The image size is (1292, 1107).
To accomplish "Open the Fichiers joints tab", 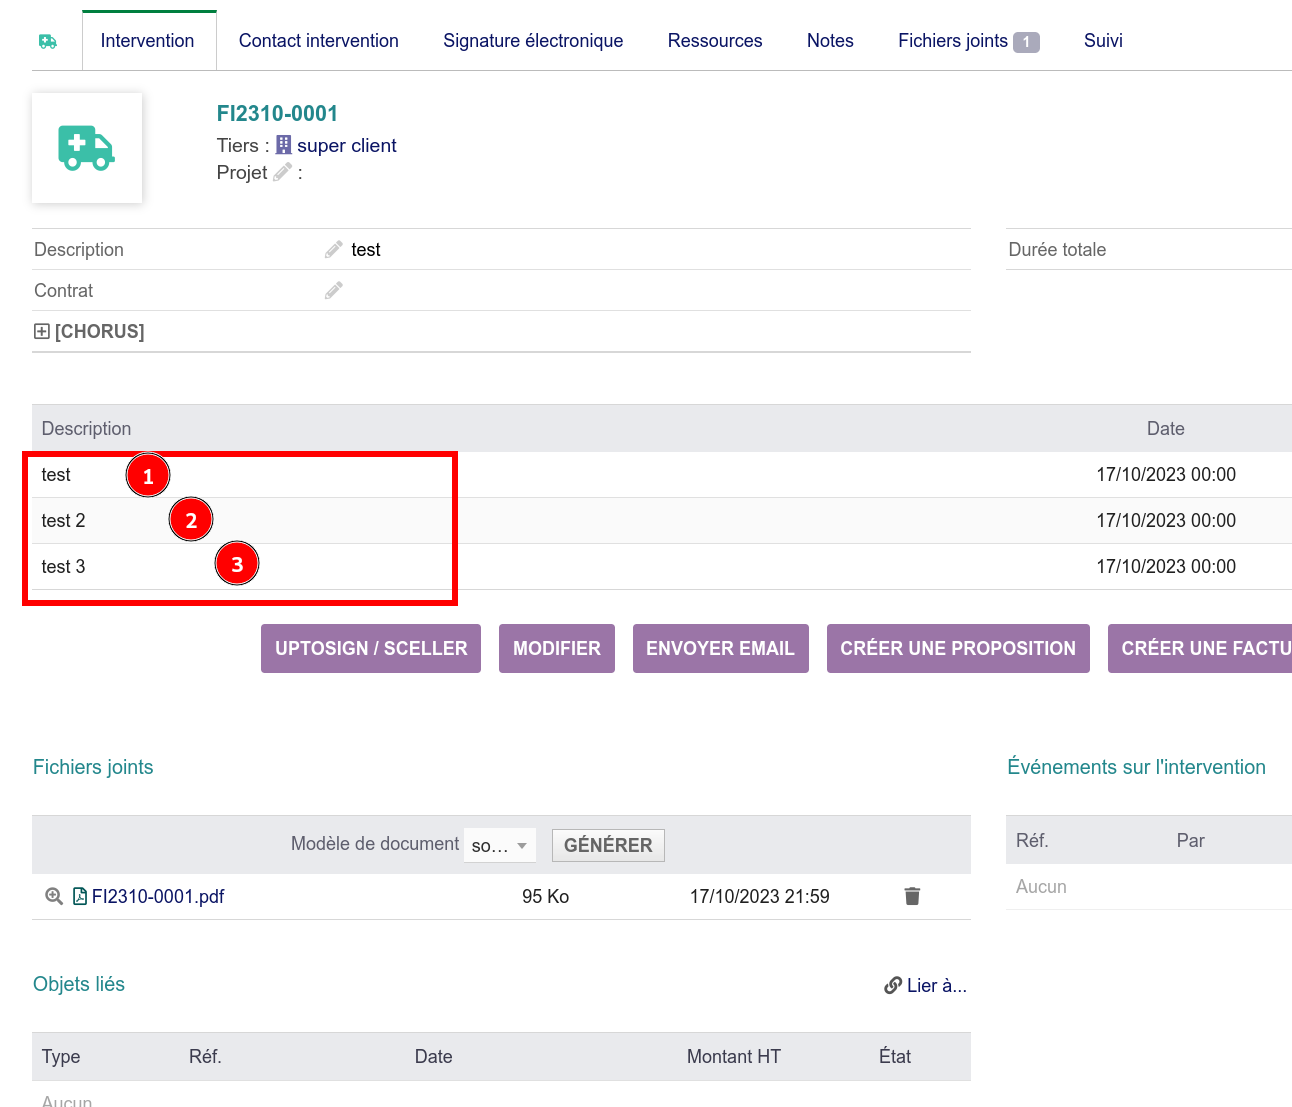I will (x=954, y=40).
